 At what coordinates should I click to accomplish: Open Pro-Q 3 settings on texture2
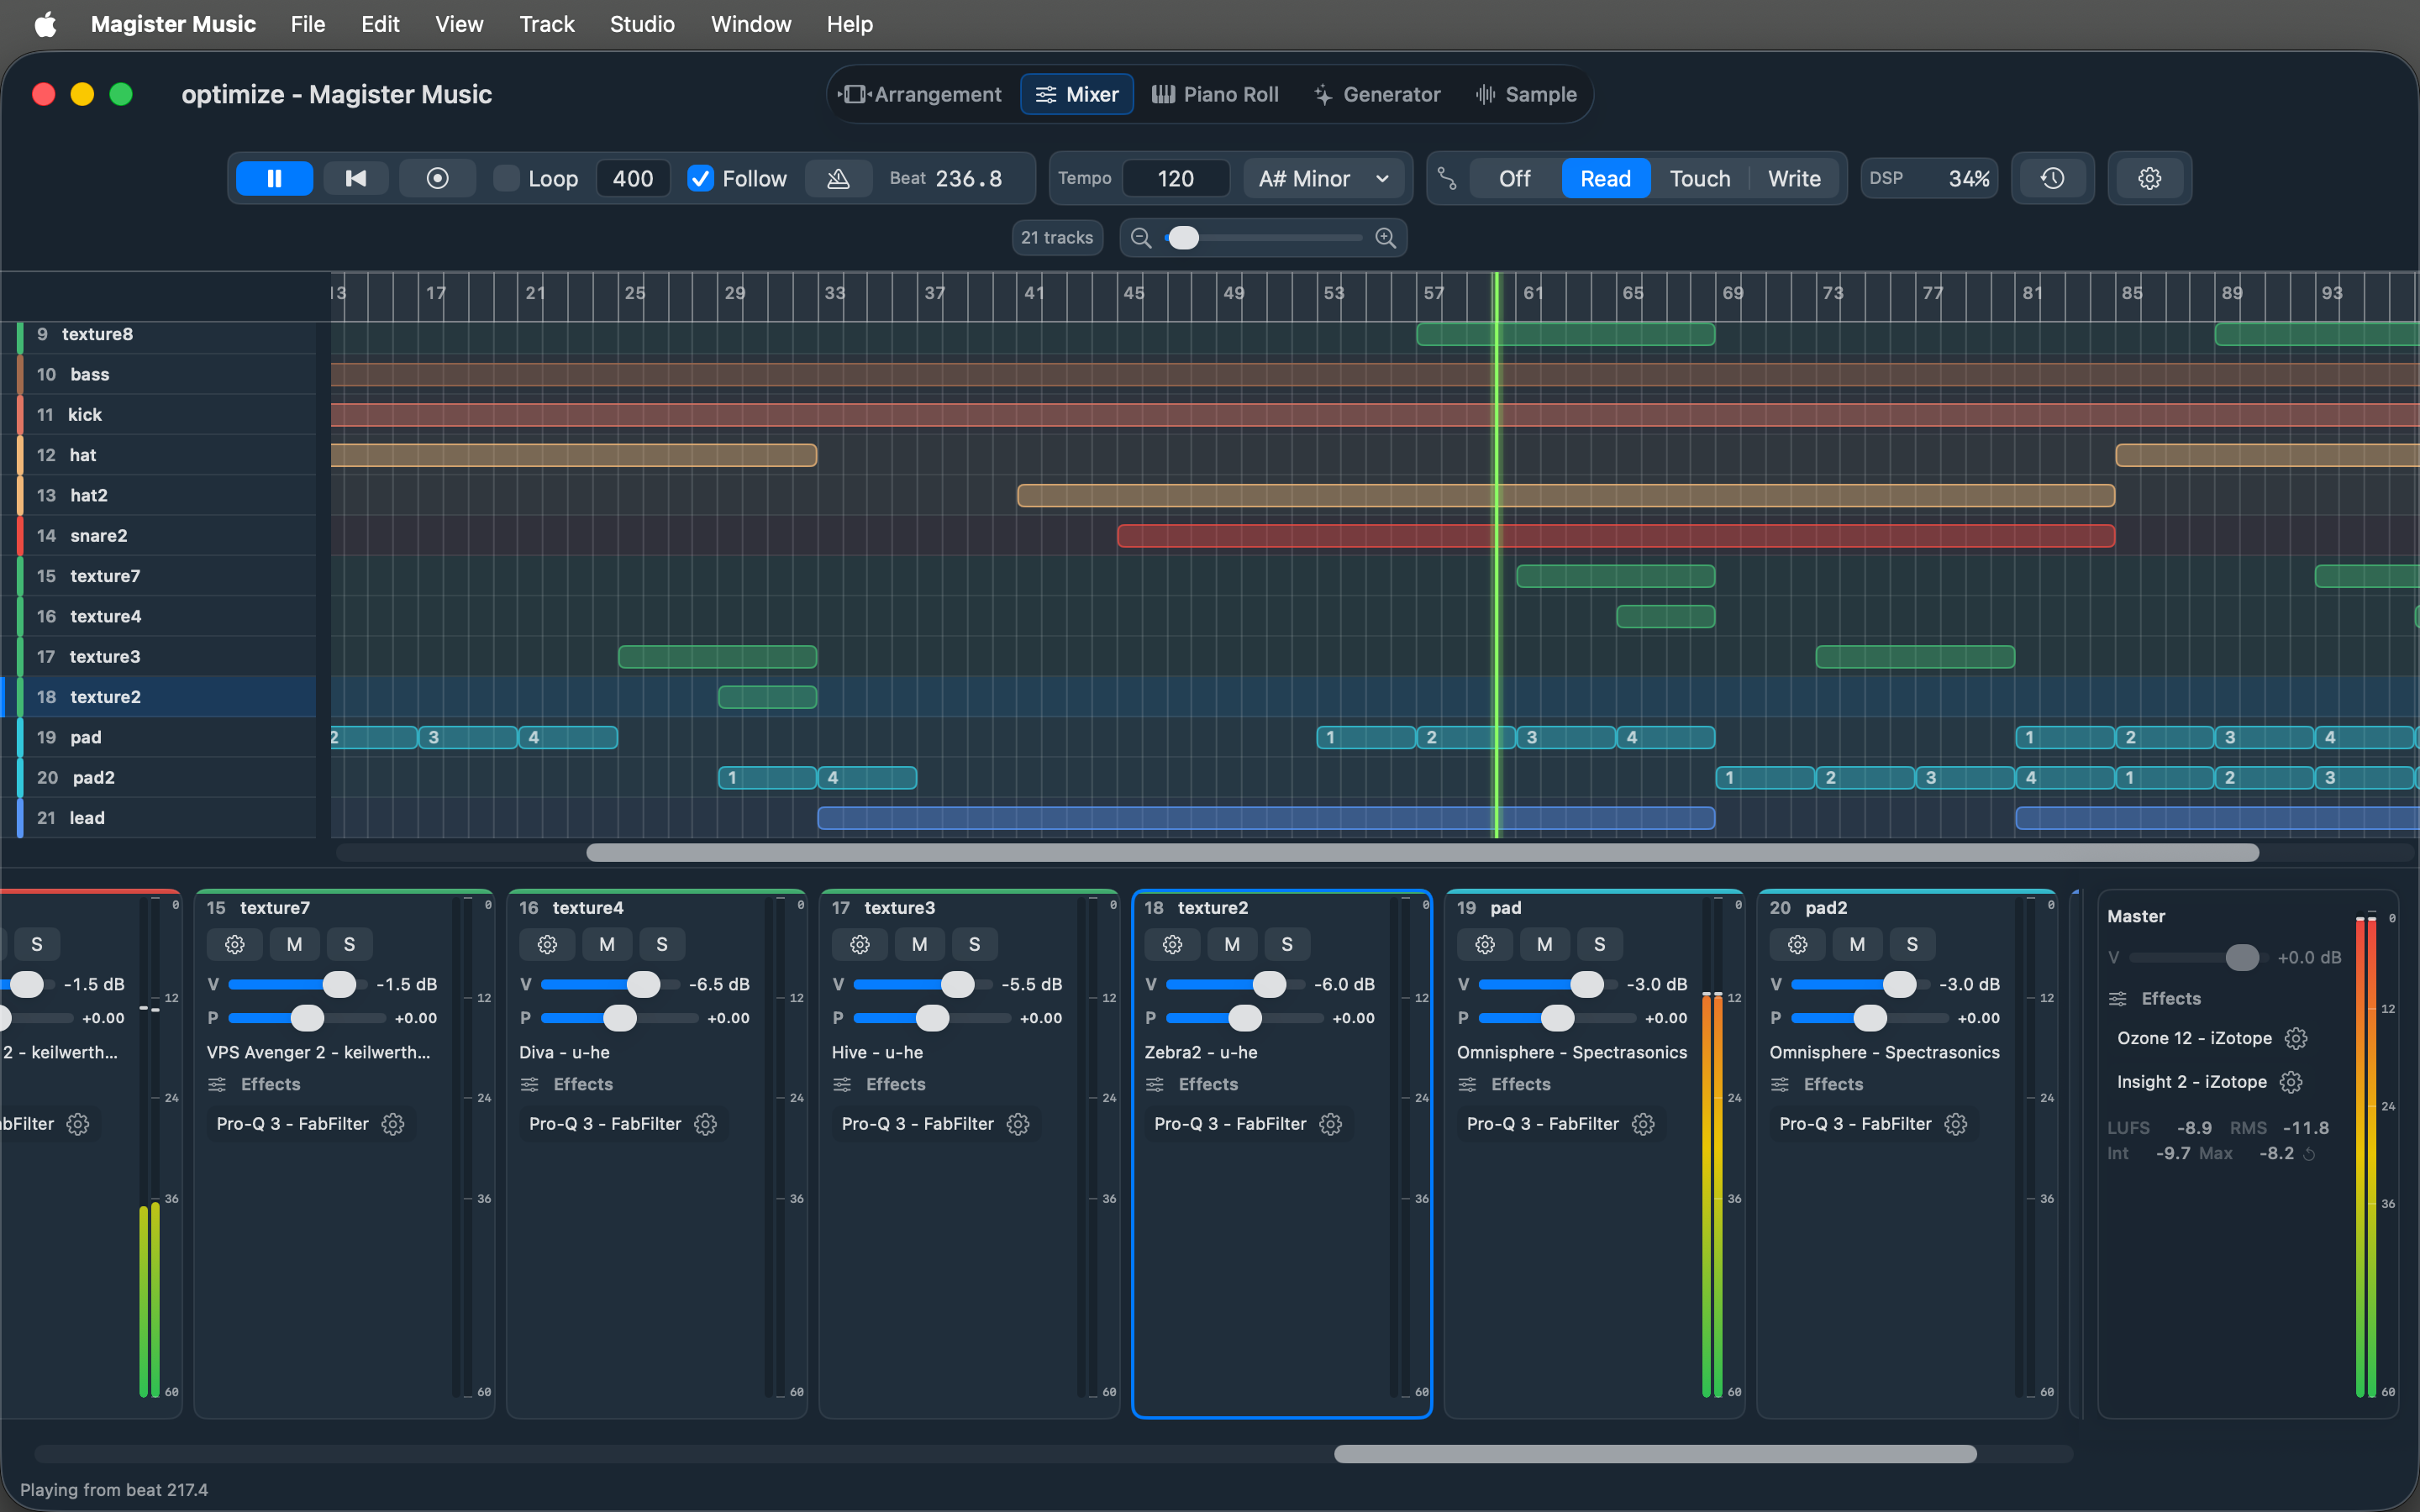click(1330, 1124)
